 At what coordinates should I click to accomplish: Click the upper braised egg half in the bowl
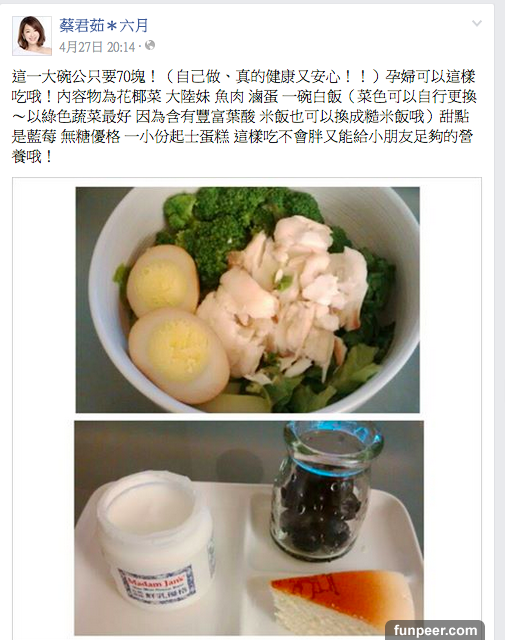point(162,280)
